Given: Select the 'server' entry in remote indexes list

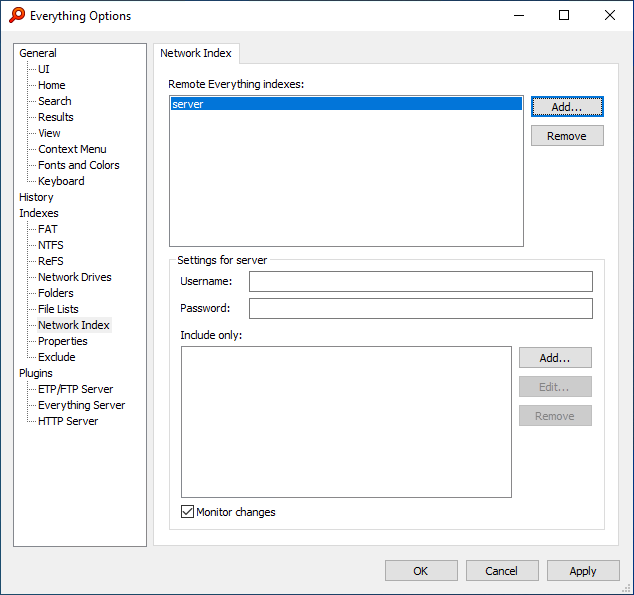Looking at the screenshot, I should tap(346, 104).
